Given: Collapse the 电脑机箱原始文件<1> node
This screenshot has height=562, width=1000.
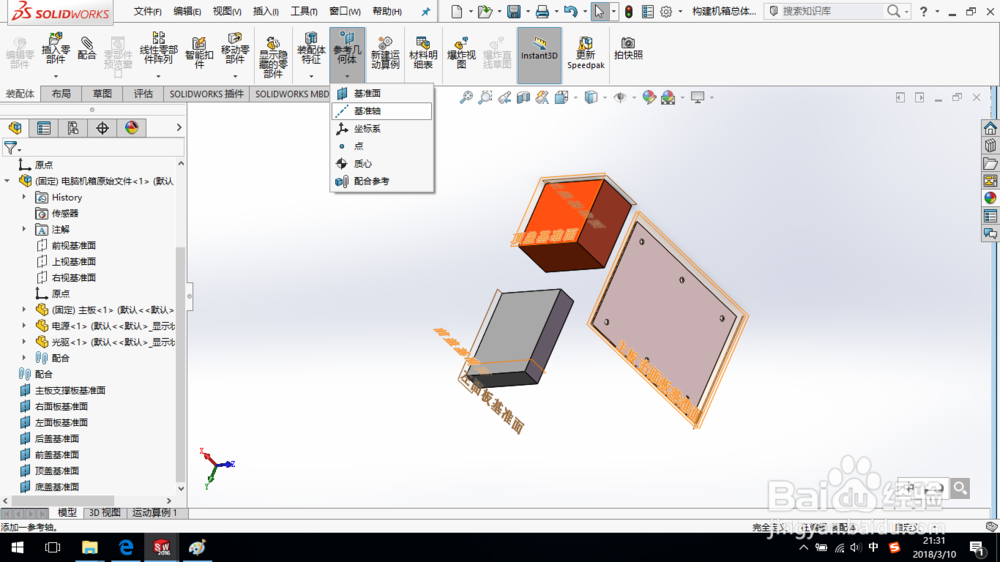Looking at the screenshot, I should coord(8,181).
